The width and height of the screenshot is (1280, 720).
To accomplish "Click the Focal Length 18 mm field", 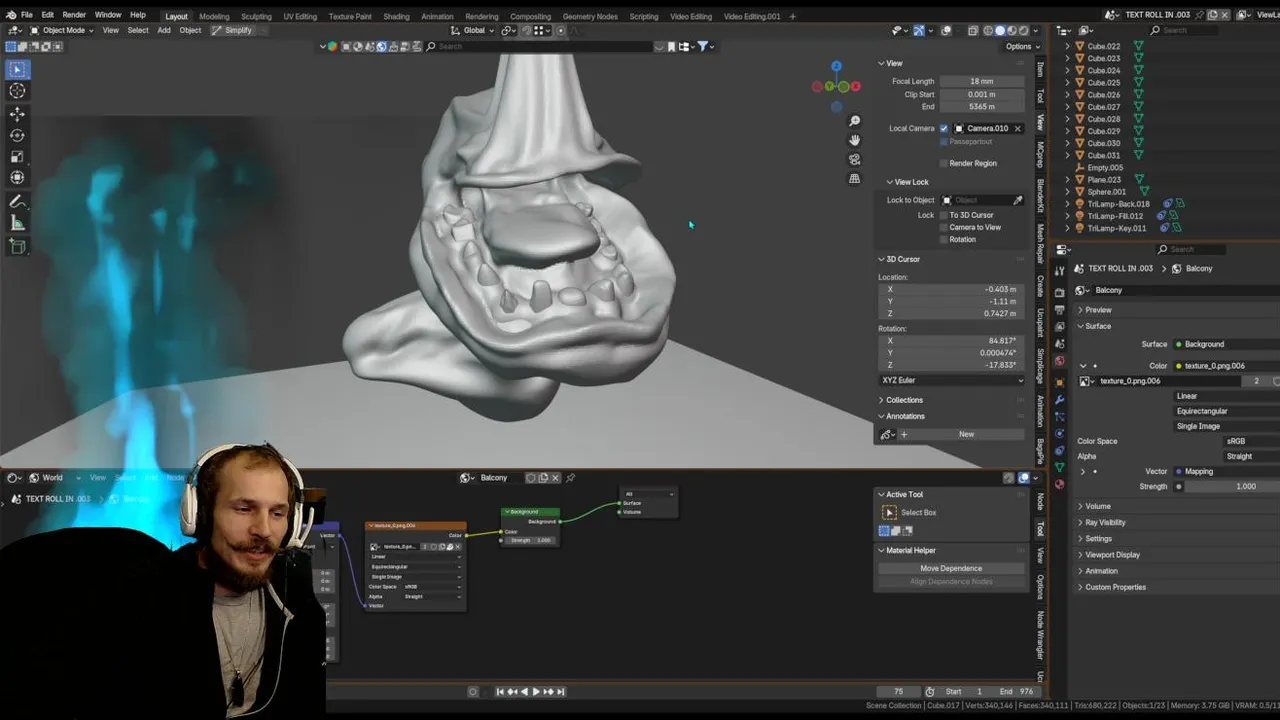I will pyautogui.click(x=981, y=81).
